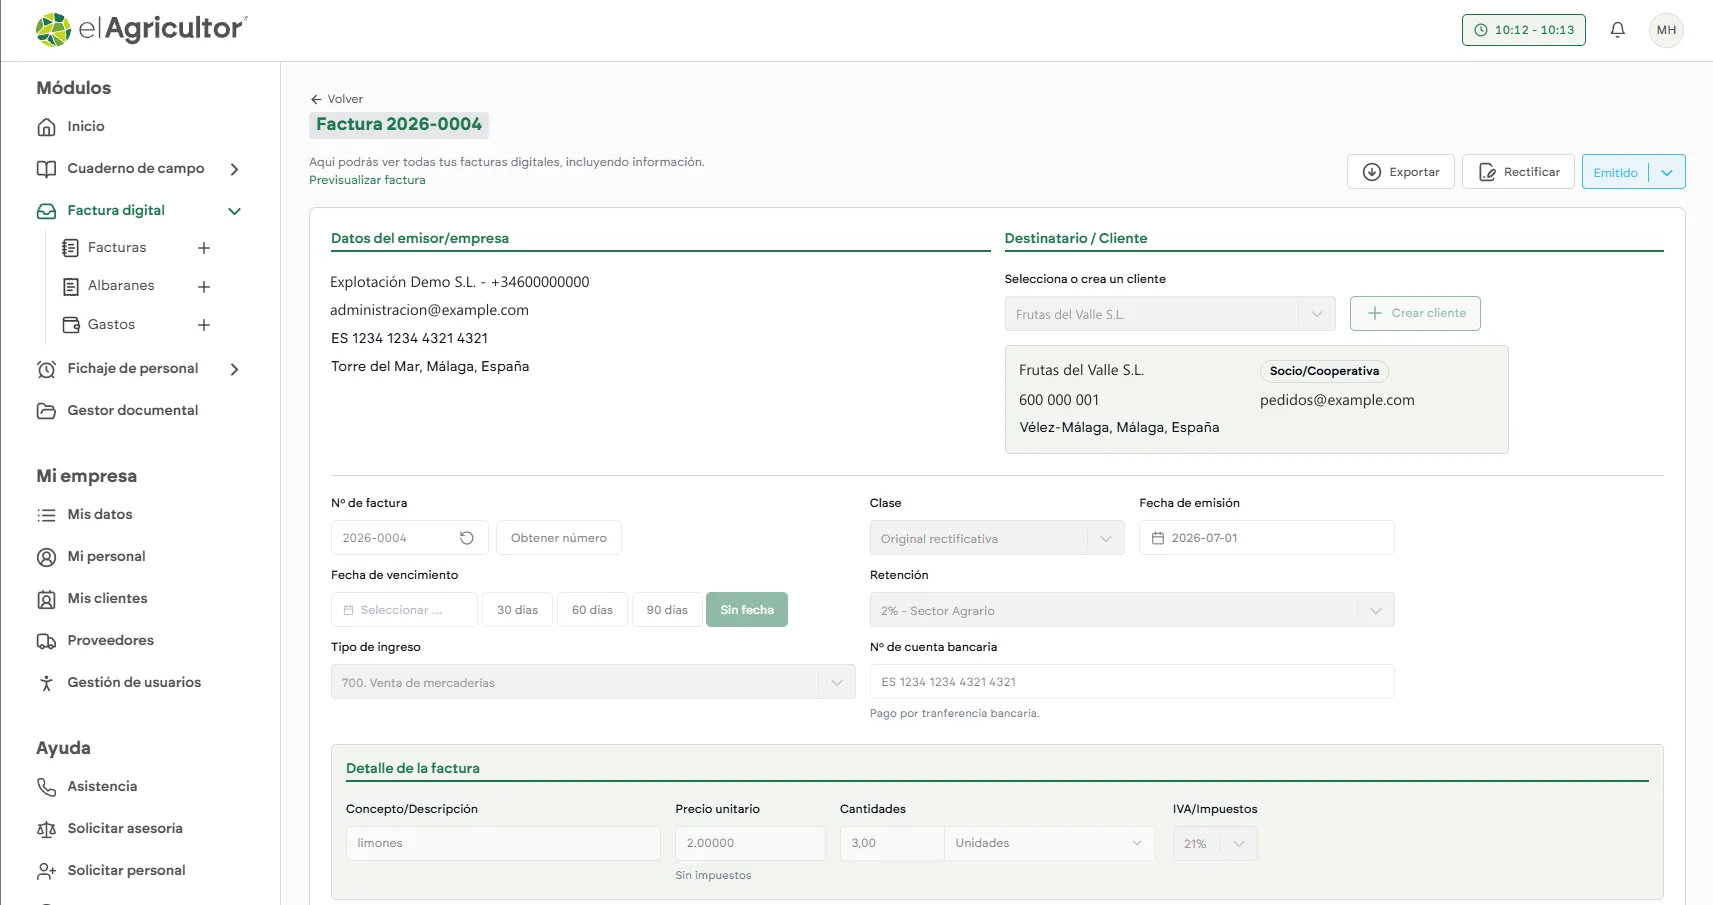Open the Emitido status dropdown arrow
1713x905 pixels.
tap(1667, 172)
